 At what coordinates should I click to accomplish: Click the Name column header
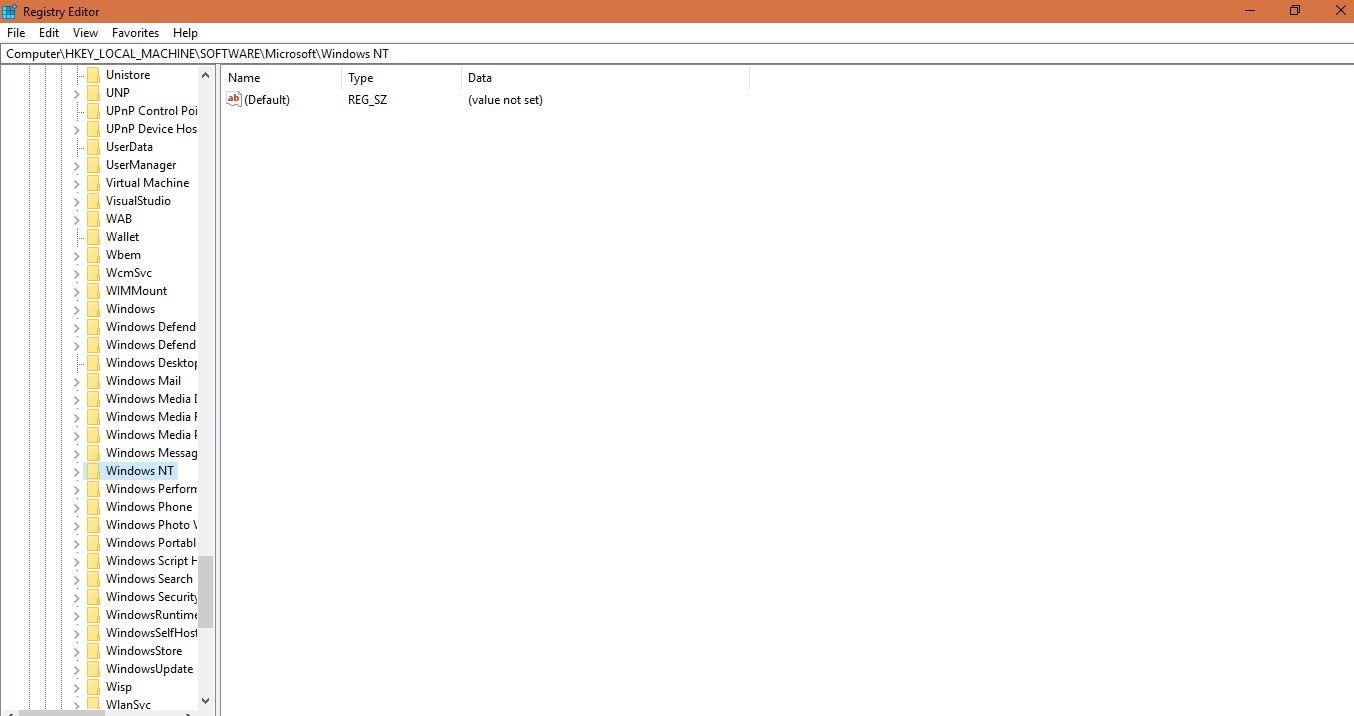tap(281, 77)
